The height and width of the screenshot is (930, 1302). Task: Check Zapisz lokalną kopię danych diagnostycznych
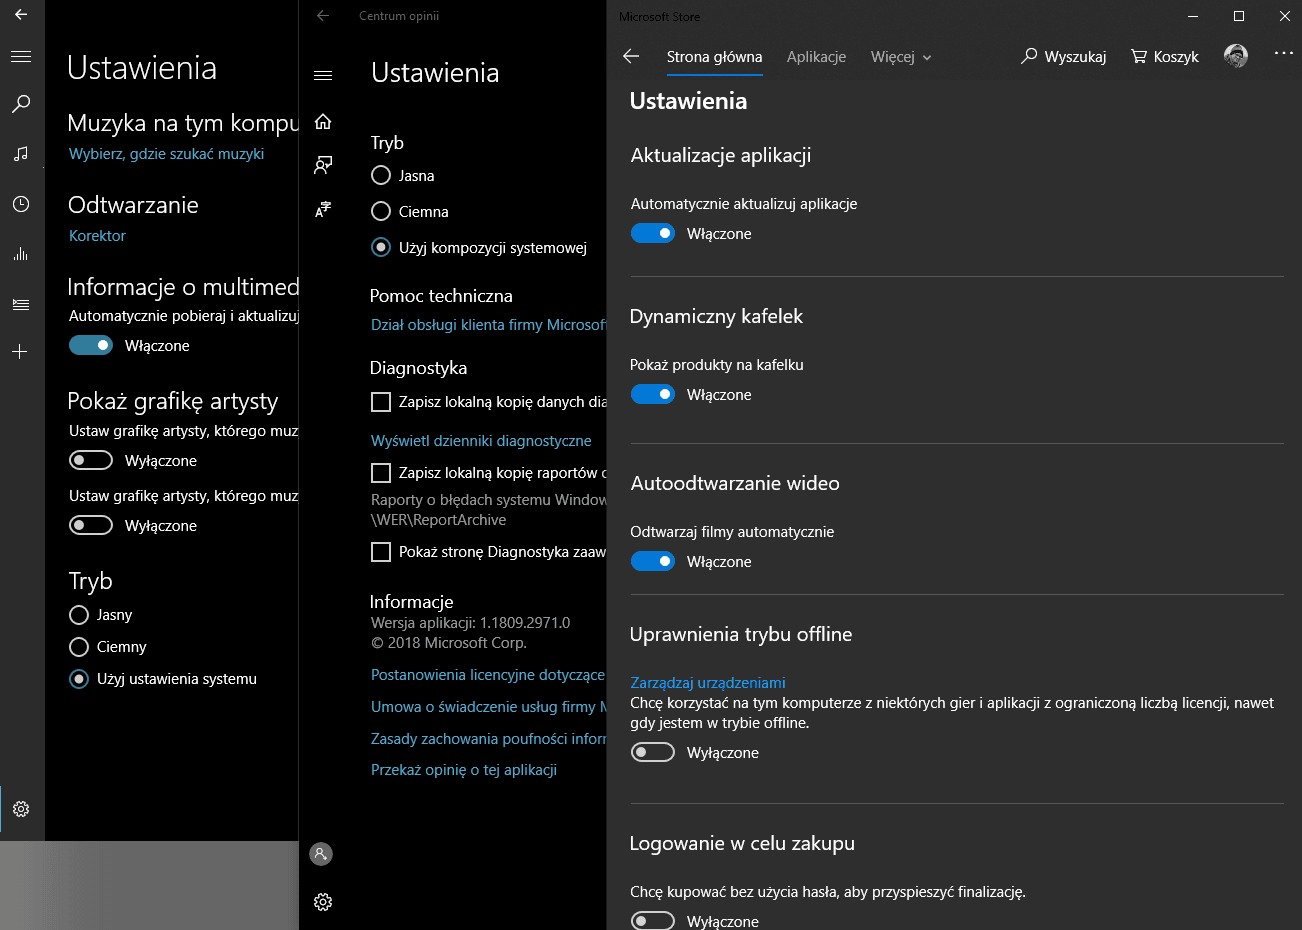point(381,402)
